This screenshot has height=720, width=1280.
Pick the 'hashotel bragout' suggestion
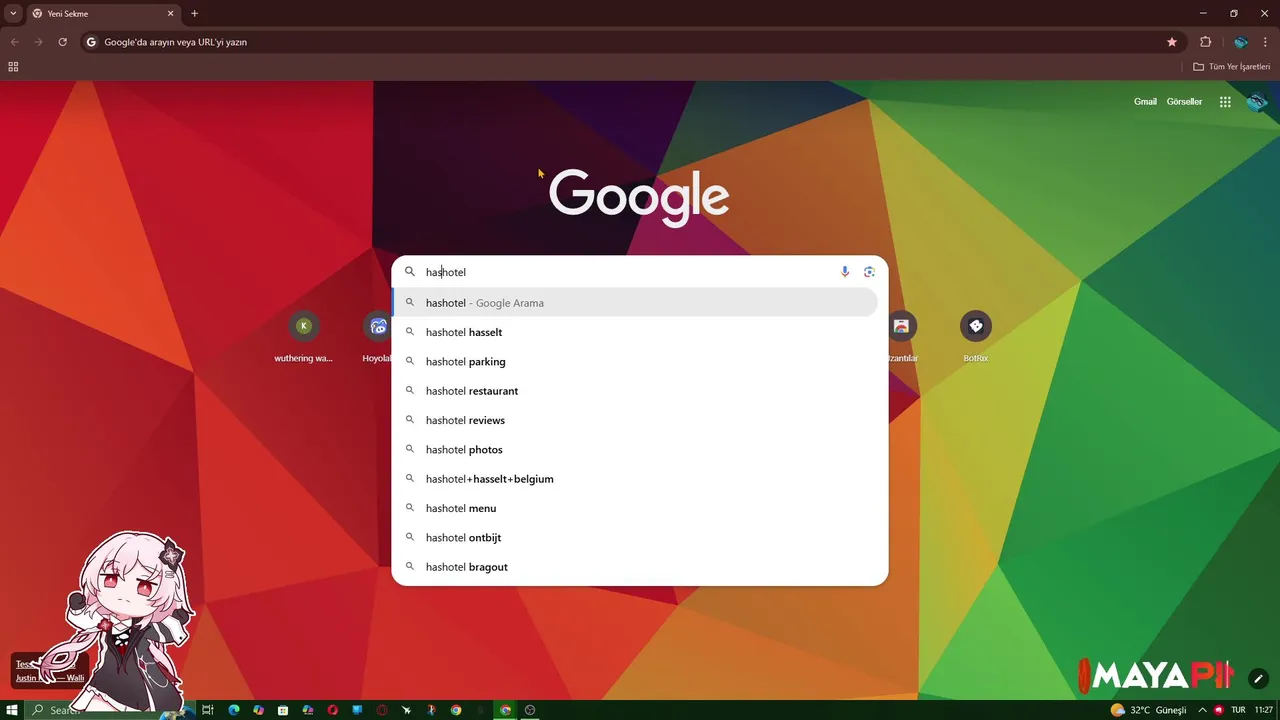635,567
